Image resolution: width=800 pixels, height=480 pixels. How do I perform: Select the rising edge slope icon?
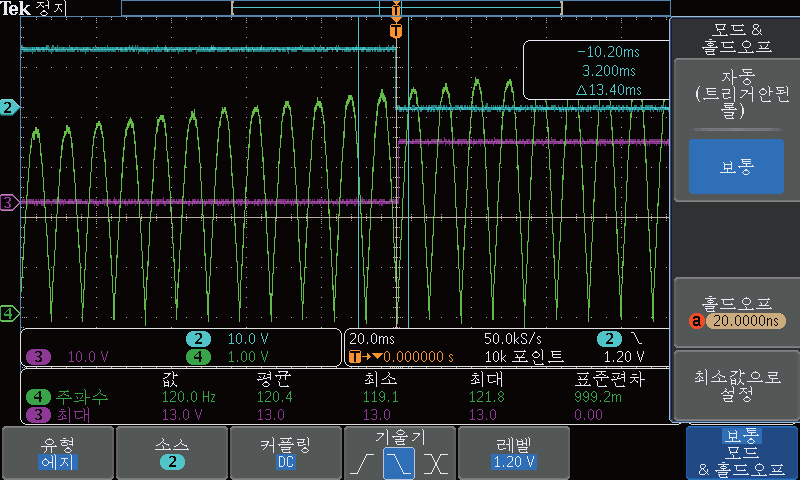364,463
